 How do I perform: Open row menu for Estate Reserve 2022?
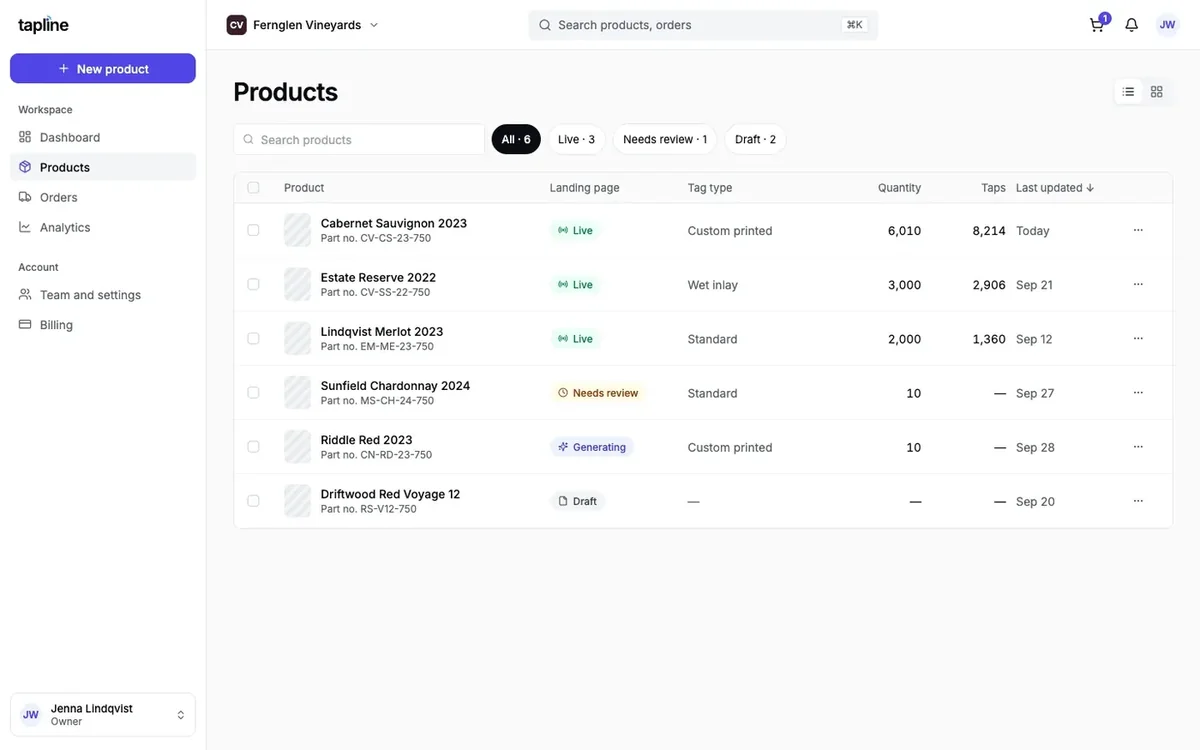pos(1138,284)
